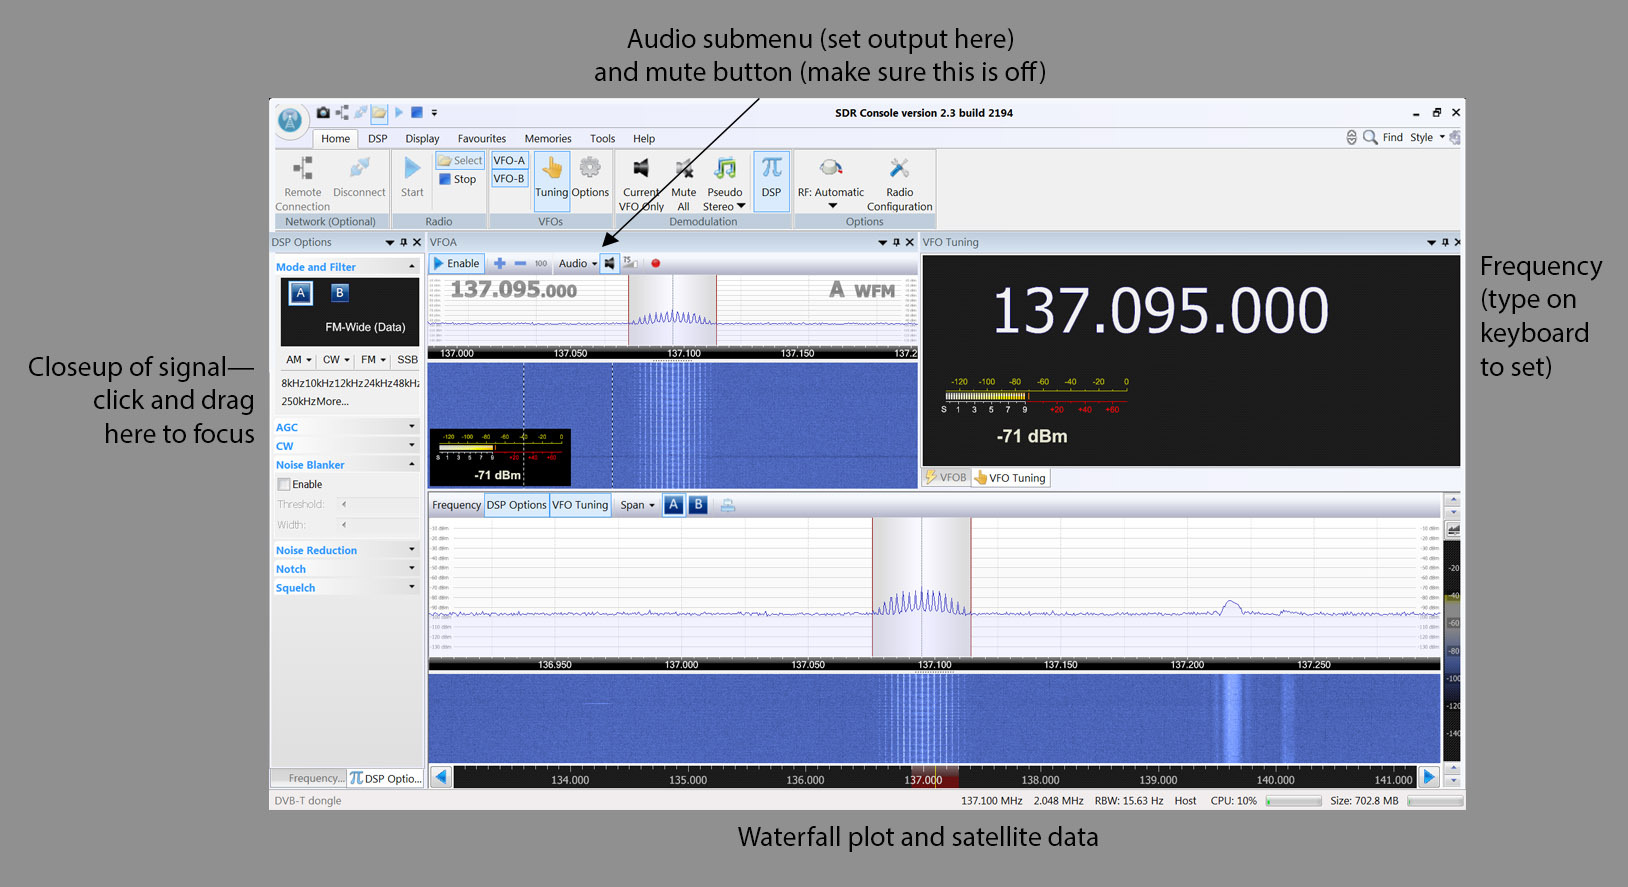Open the Memories ribbon tab
The image size is (1628, 887).
tap(548, 139)
